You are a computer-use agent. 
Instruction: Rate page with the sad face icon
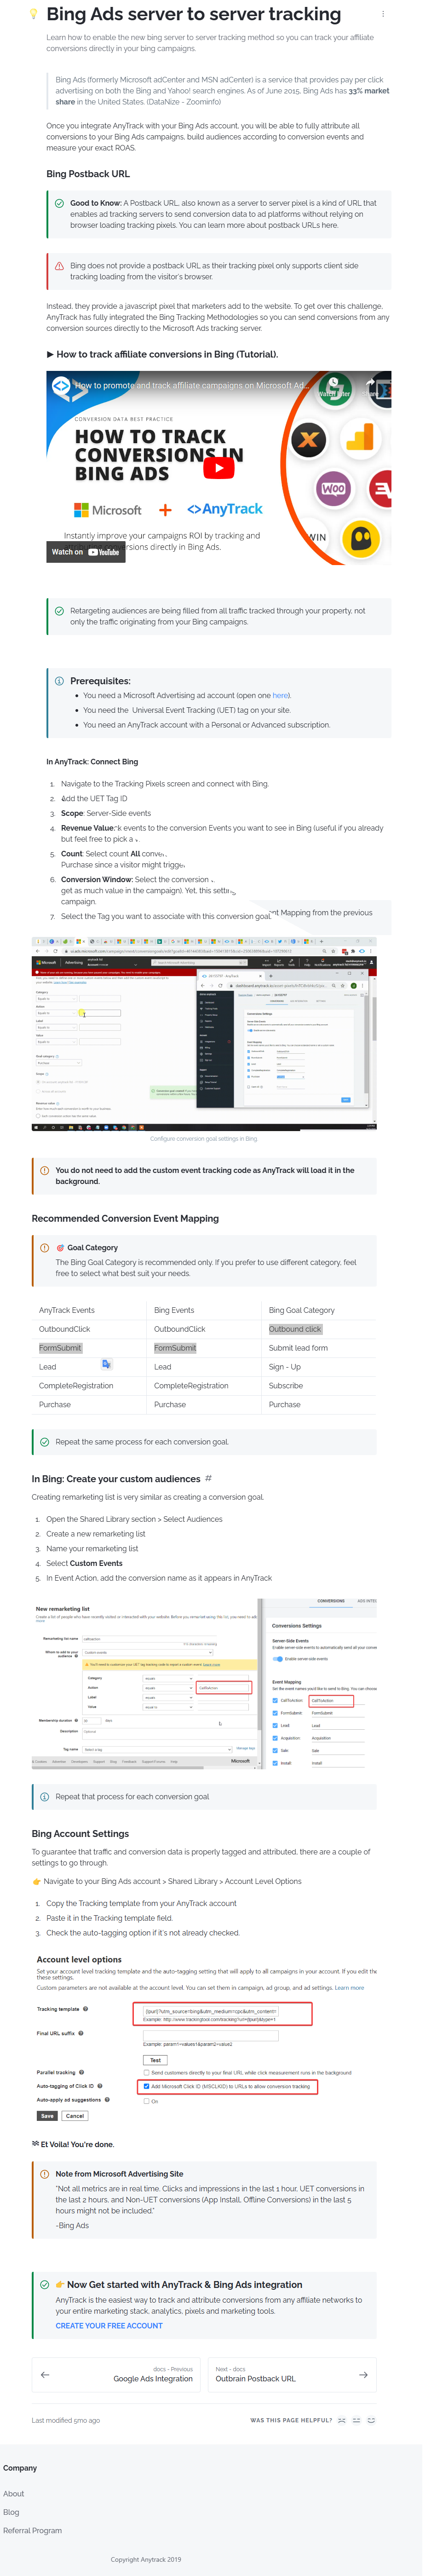pyautogui.click(x=342, y=2420)
